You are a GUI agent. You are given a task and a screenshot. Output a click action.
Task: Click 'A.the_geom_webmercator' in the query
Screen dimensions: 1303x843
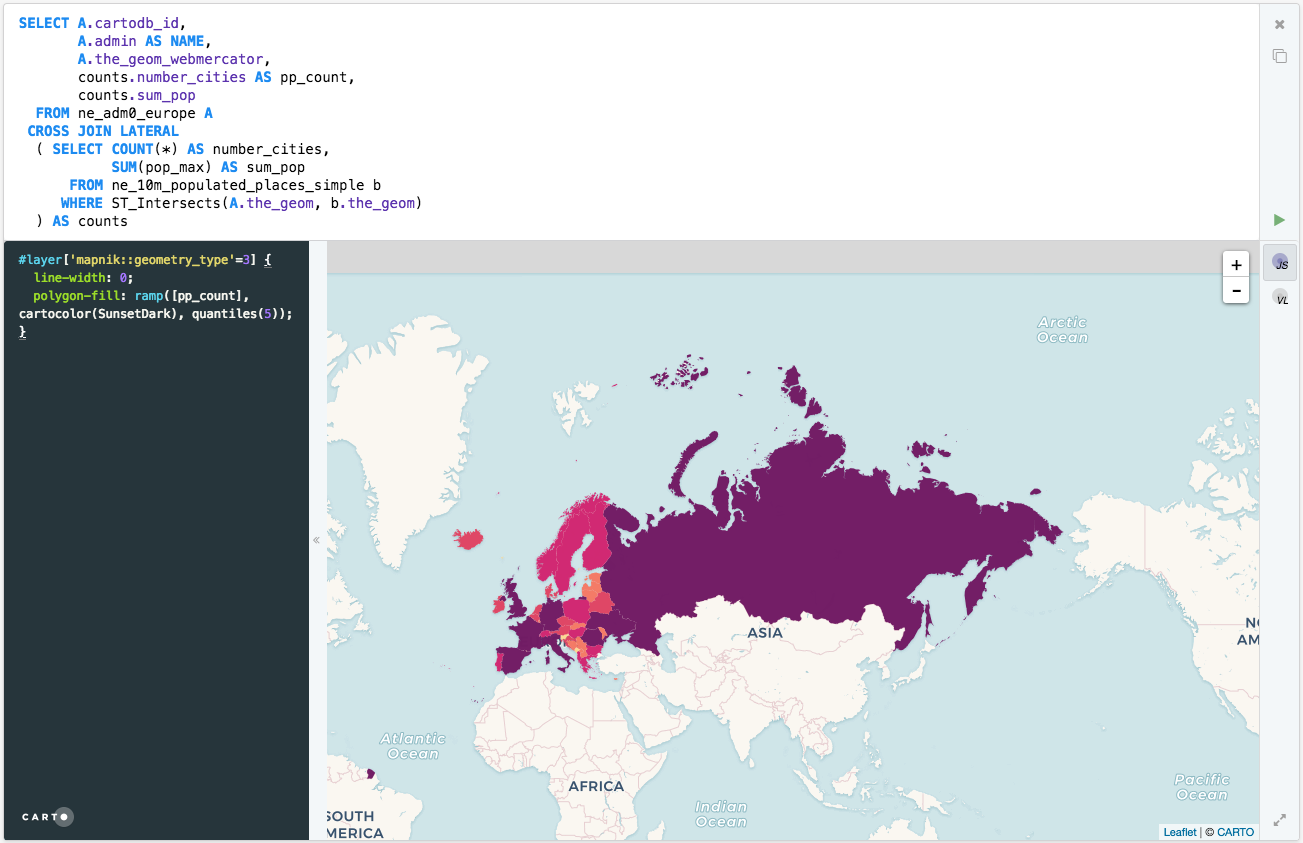[x=170, y=59]
